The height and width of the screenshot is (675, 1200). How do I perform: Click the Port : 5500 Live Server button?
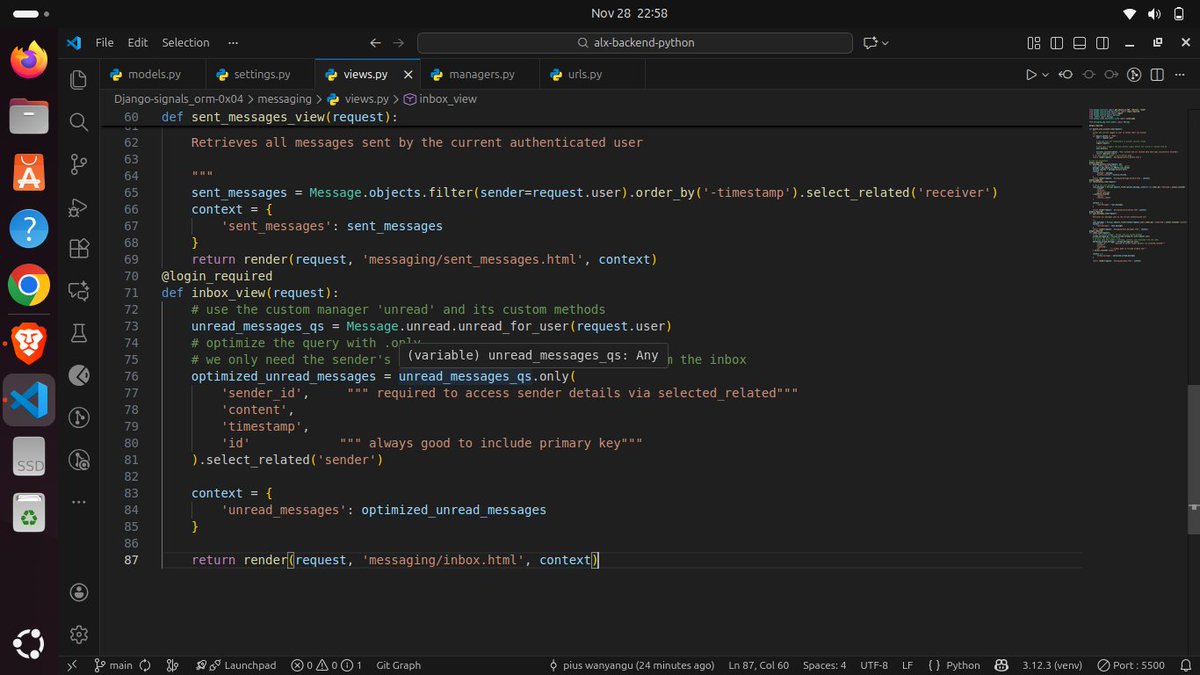[1132, 665]
